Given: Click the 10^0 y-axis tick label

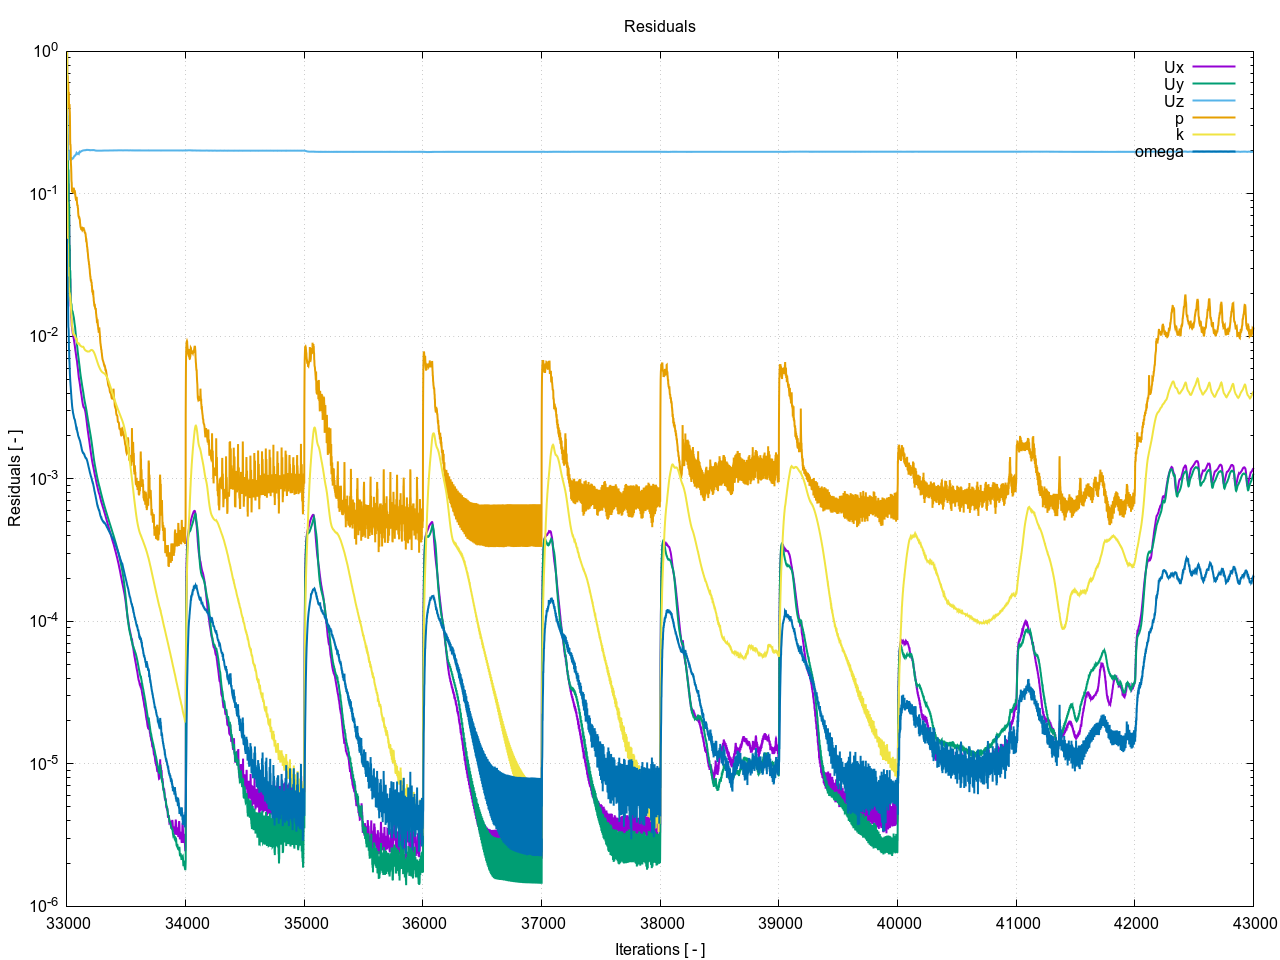Looking at the screenshot, I should (46, 51).
